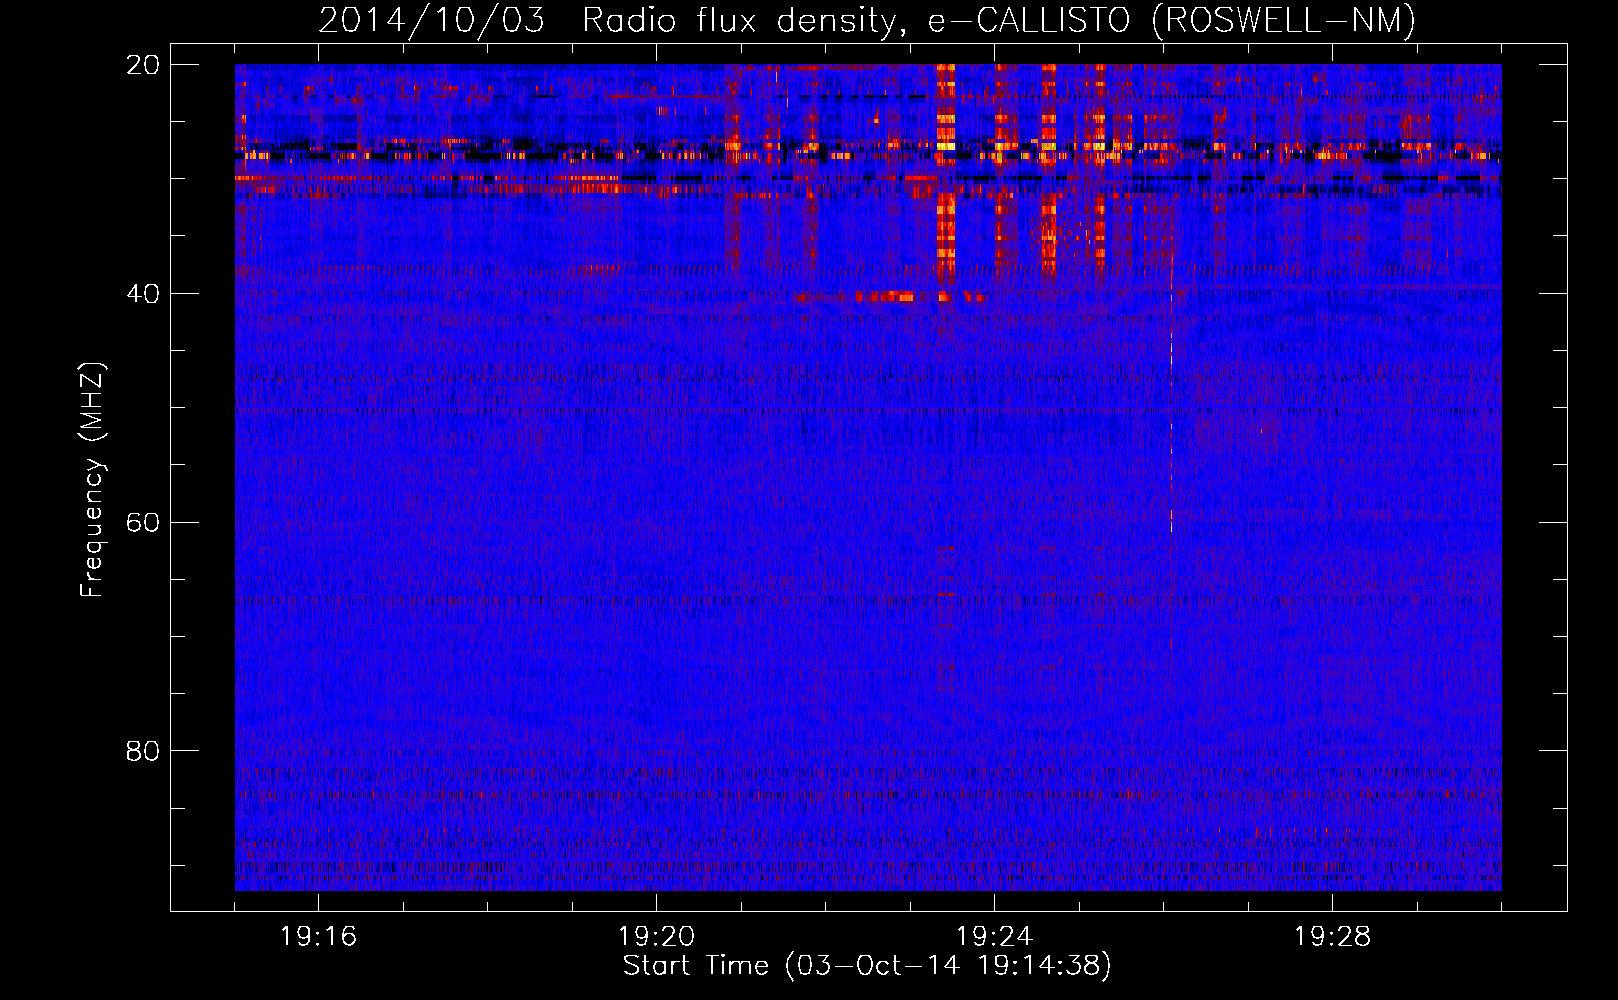This screenshot has width=1618, height=1000.
Task: Click the 19:16 time tick label
Action: pos(318,936)
